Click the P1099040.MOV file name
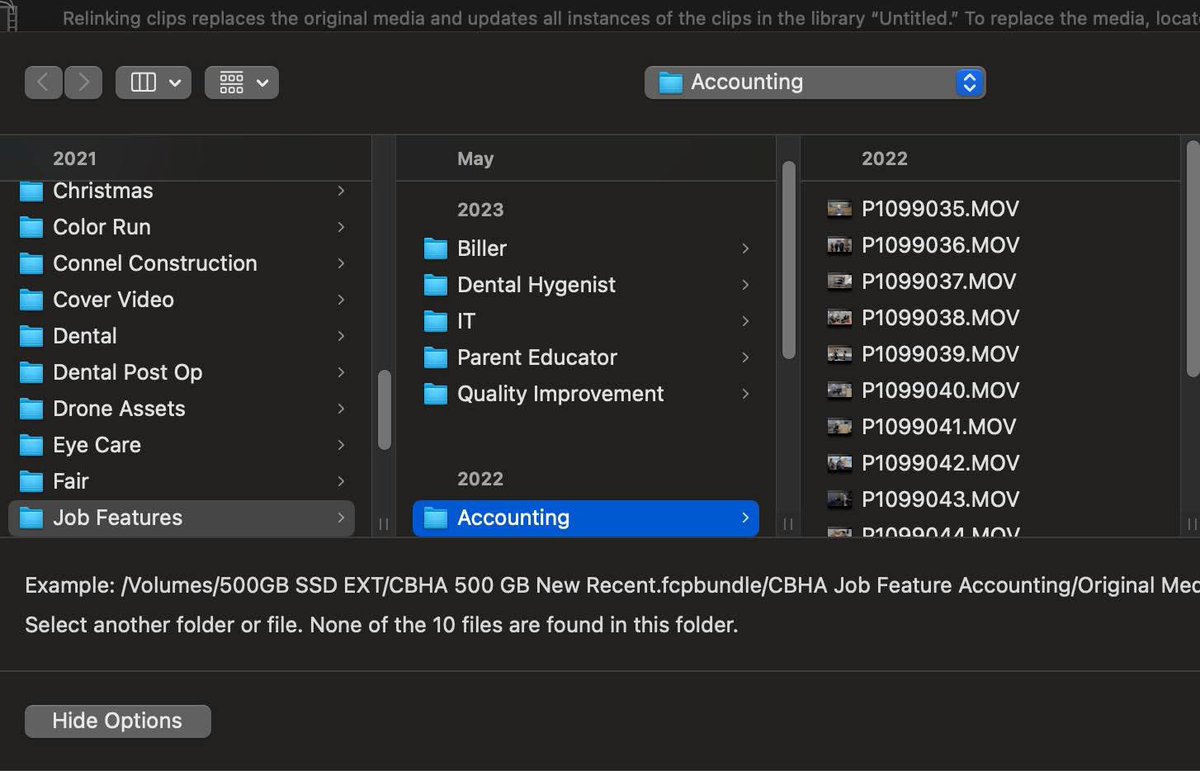The height and width of the screenshot is (771, 1200). click(940, 390)
